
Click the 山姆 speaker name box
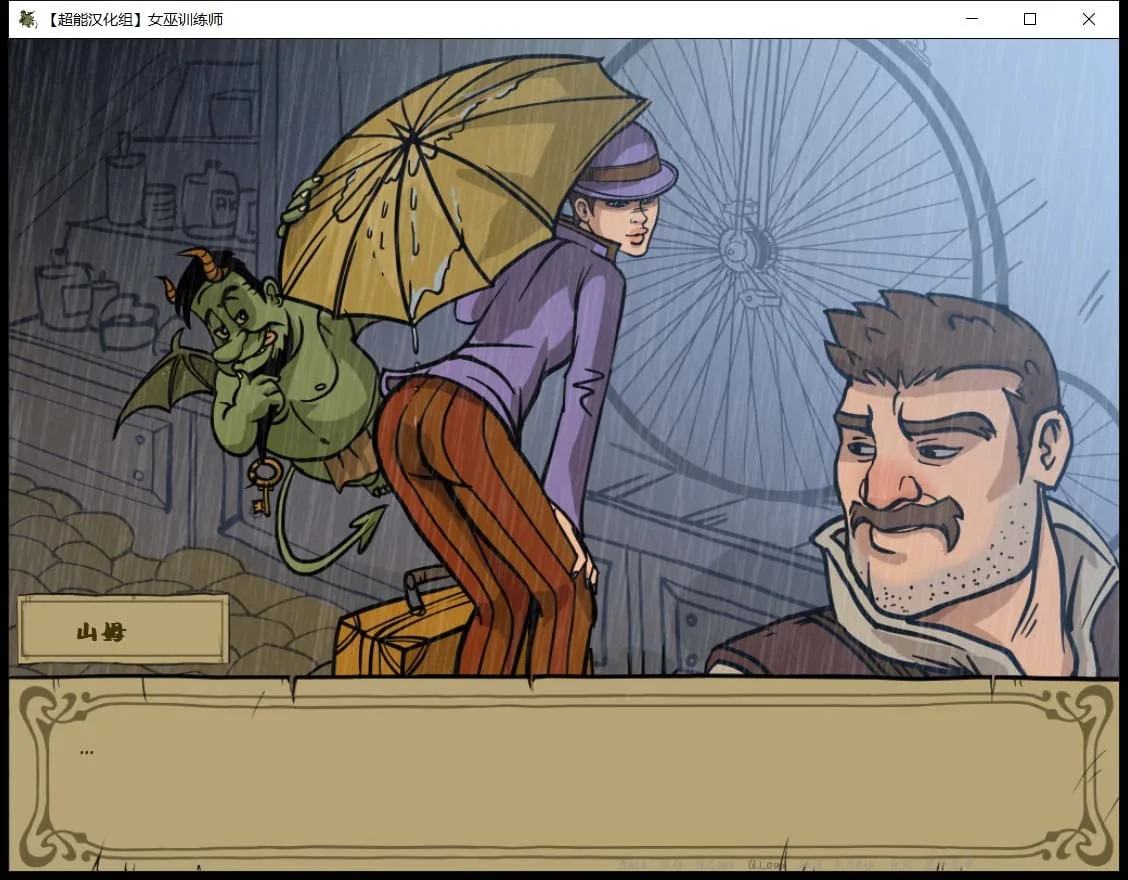coord(123,629)
